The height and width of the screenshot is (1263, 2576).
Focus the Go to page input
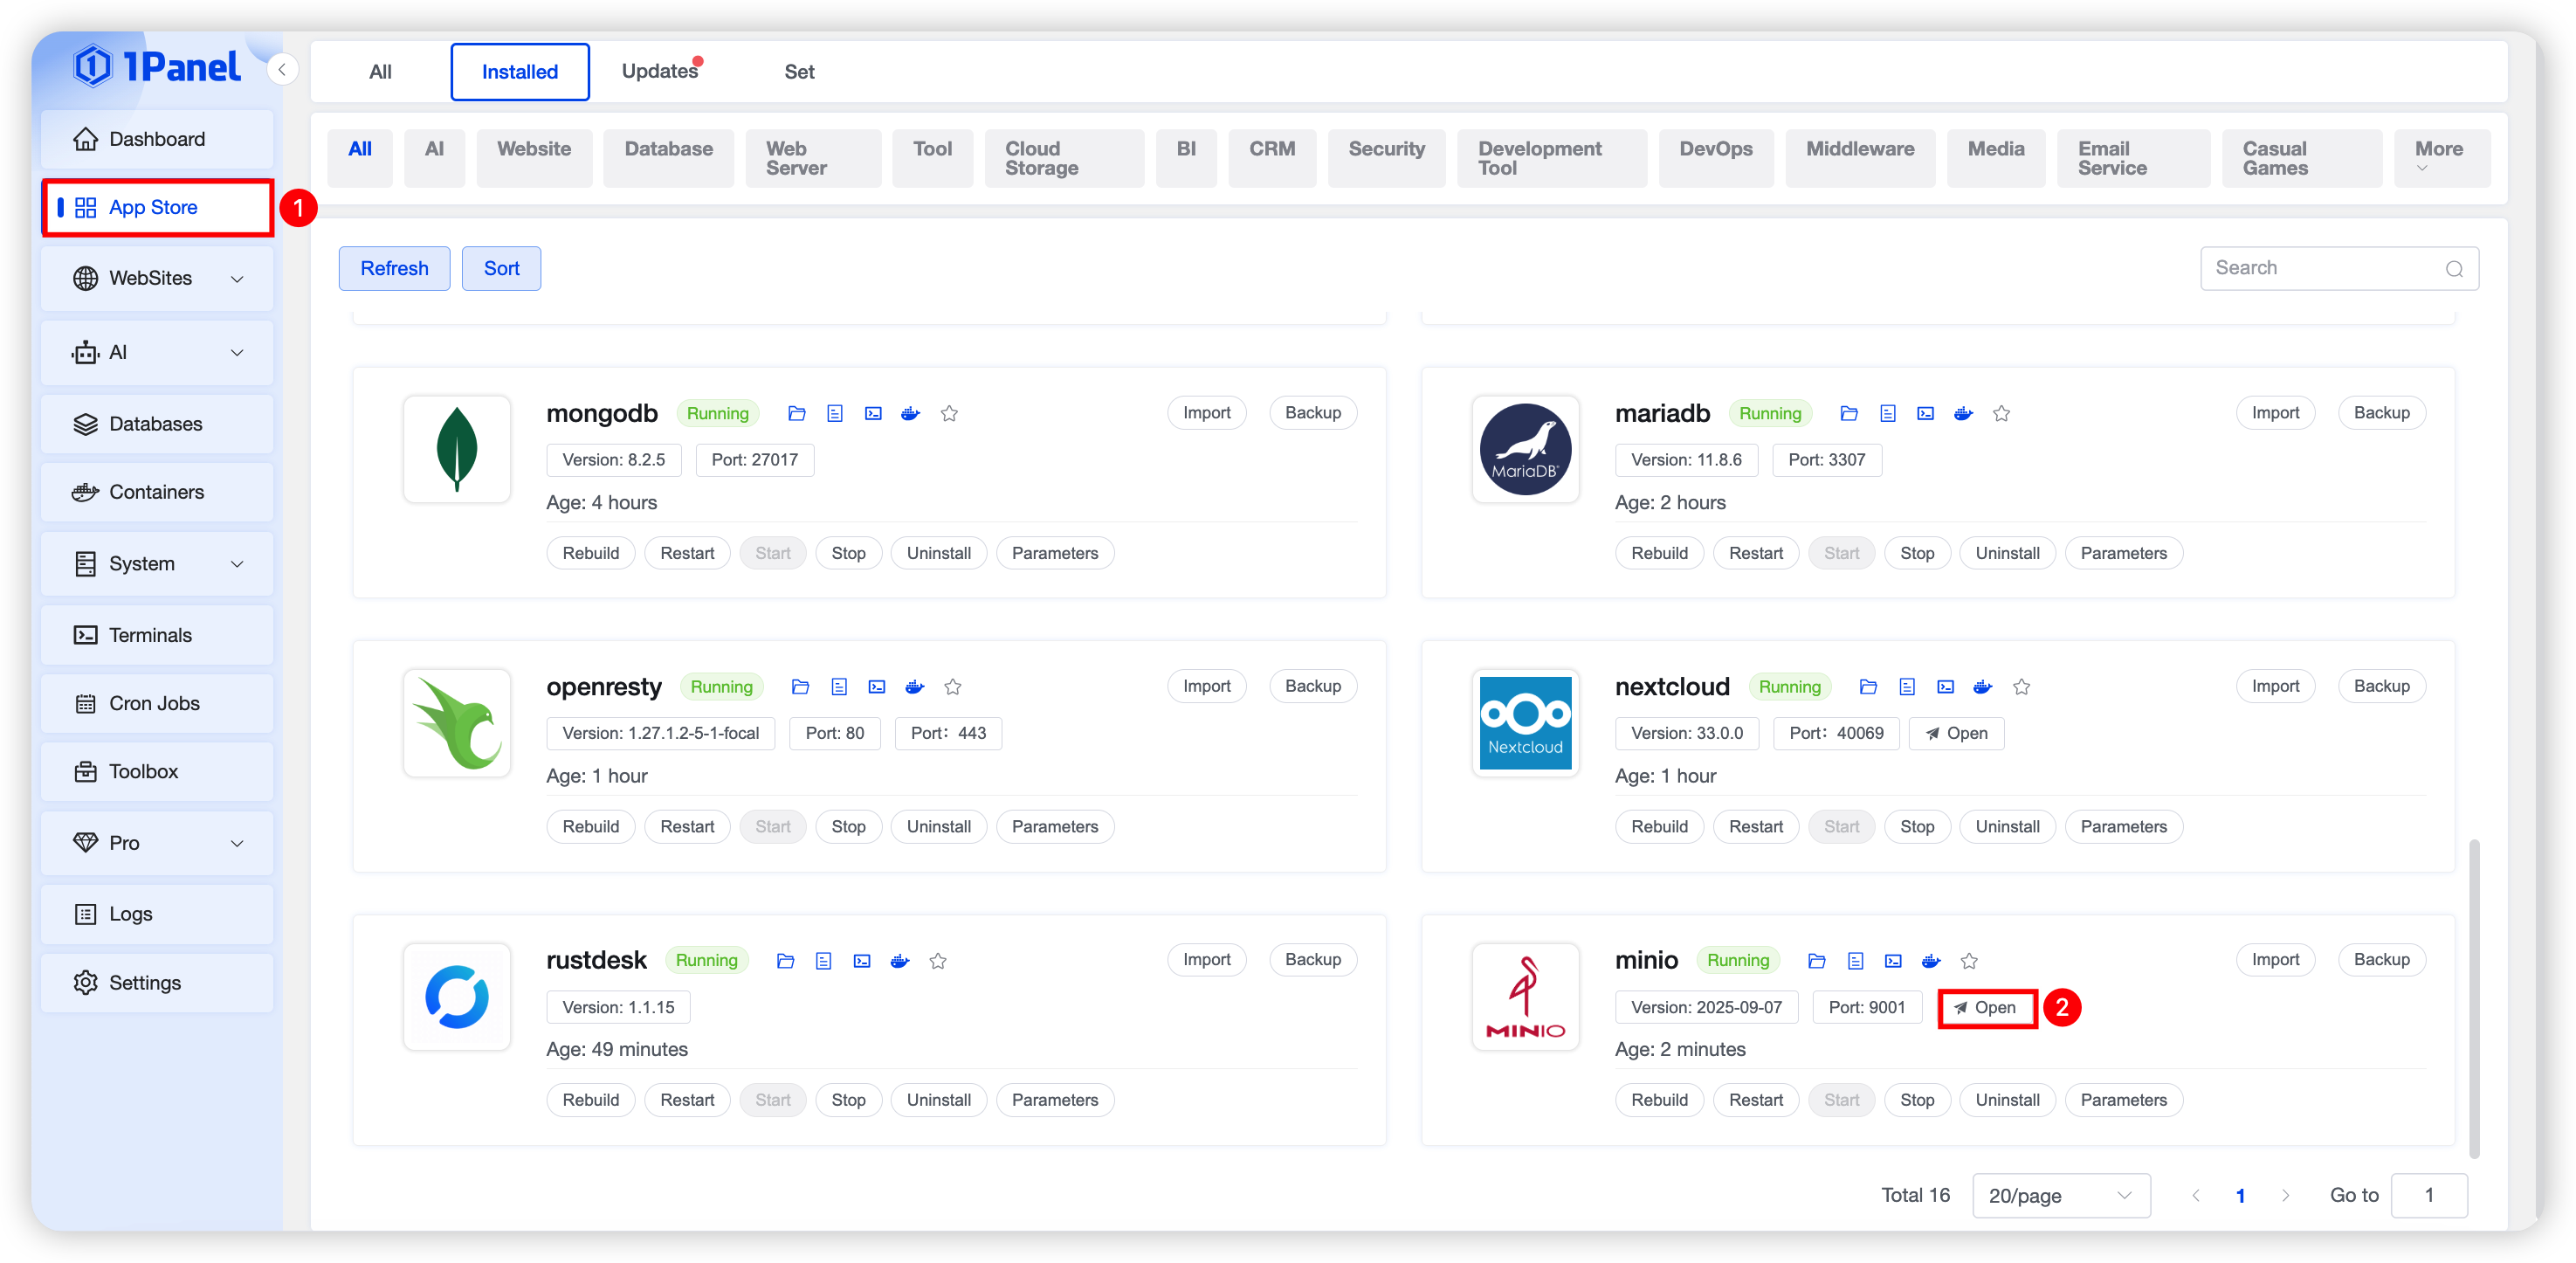(2428, 1196)
